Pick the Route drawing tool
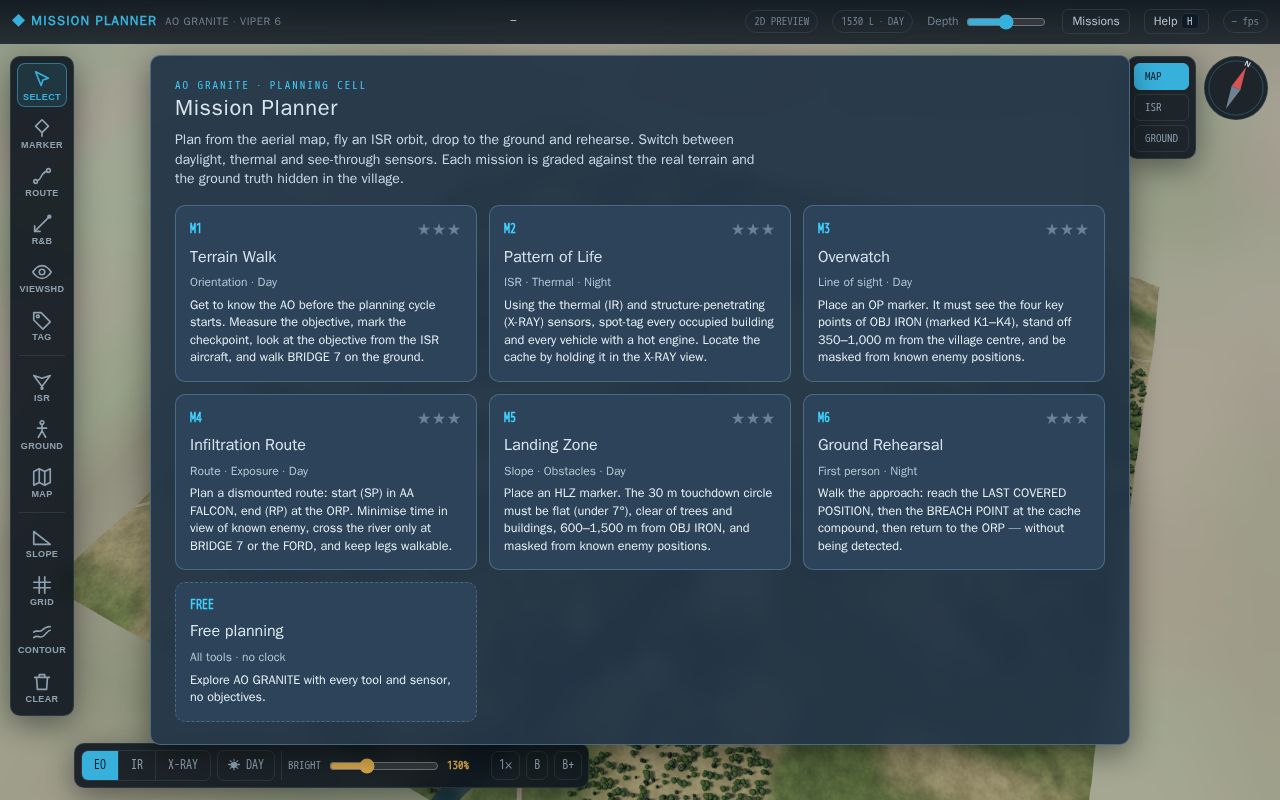 (x=42, y=181)
